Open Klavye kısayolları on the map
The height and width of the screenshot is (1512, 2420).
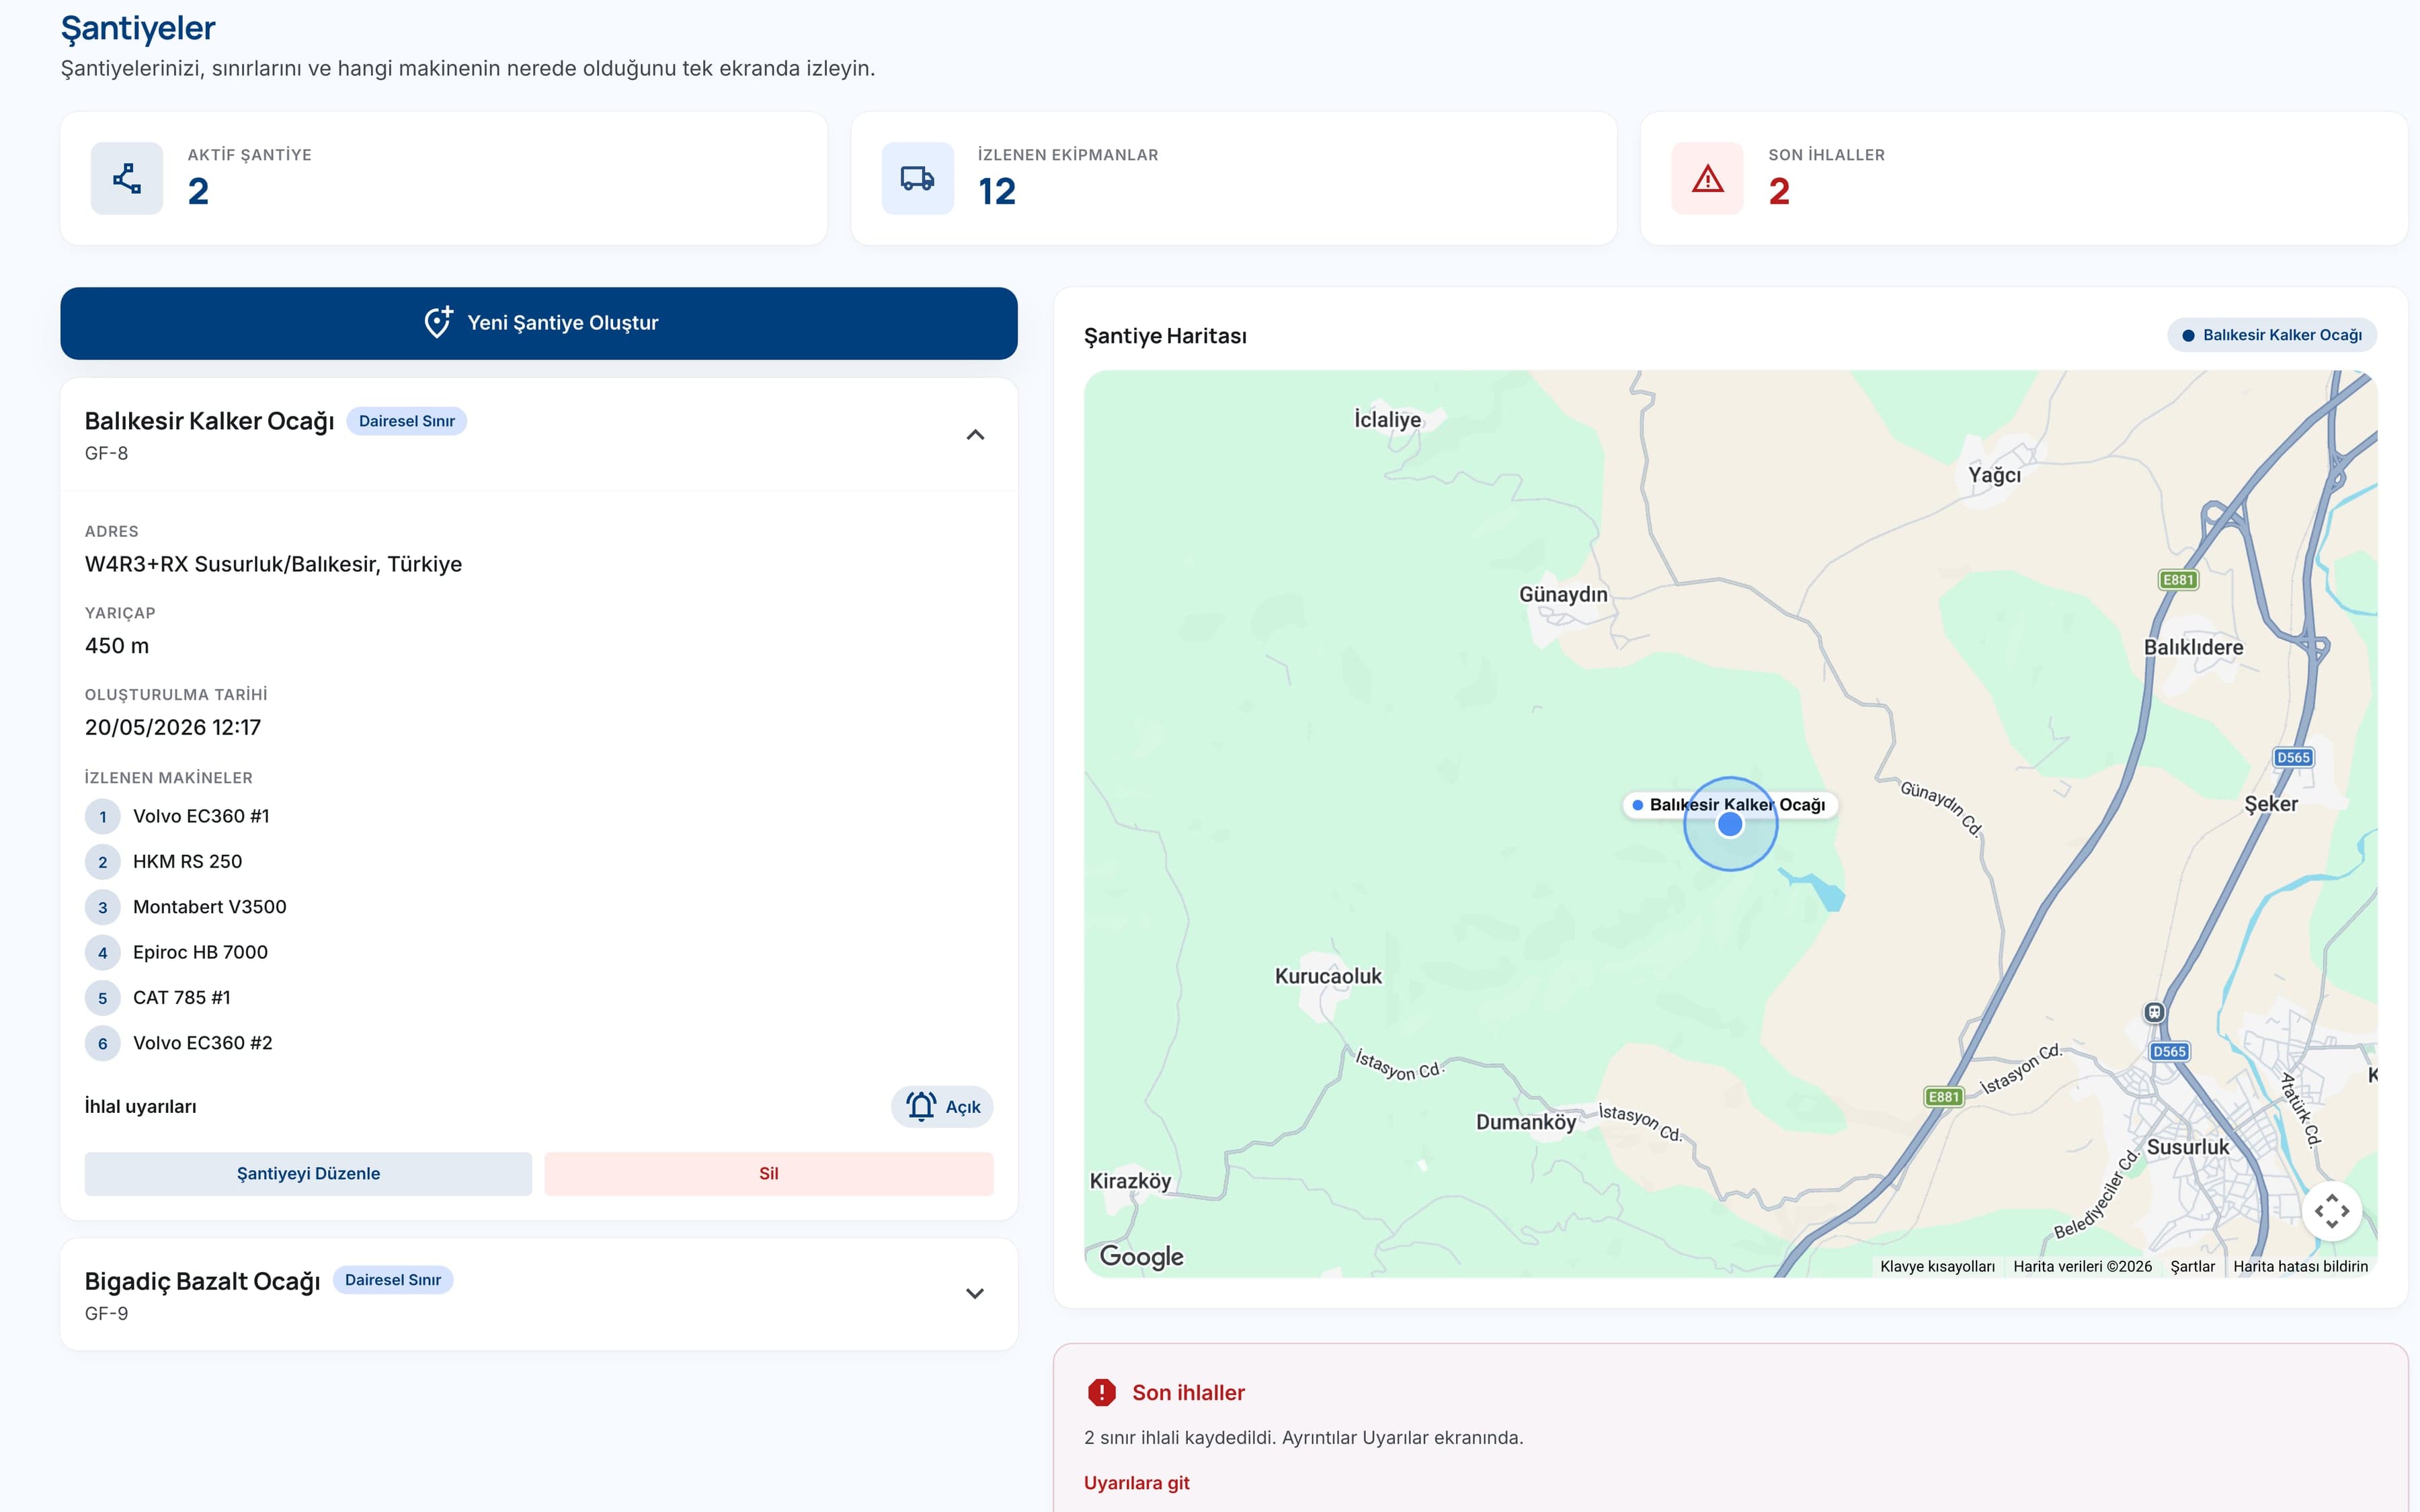point(1937,1266)
